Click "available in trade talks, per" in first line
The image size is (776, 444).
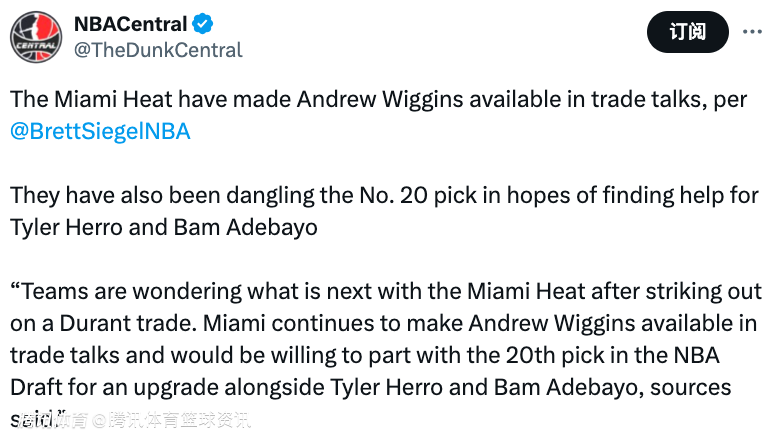pyautogui.click(x=608, y=99)
